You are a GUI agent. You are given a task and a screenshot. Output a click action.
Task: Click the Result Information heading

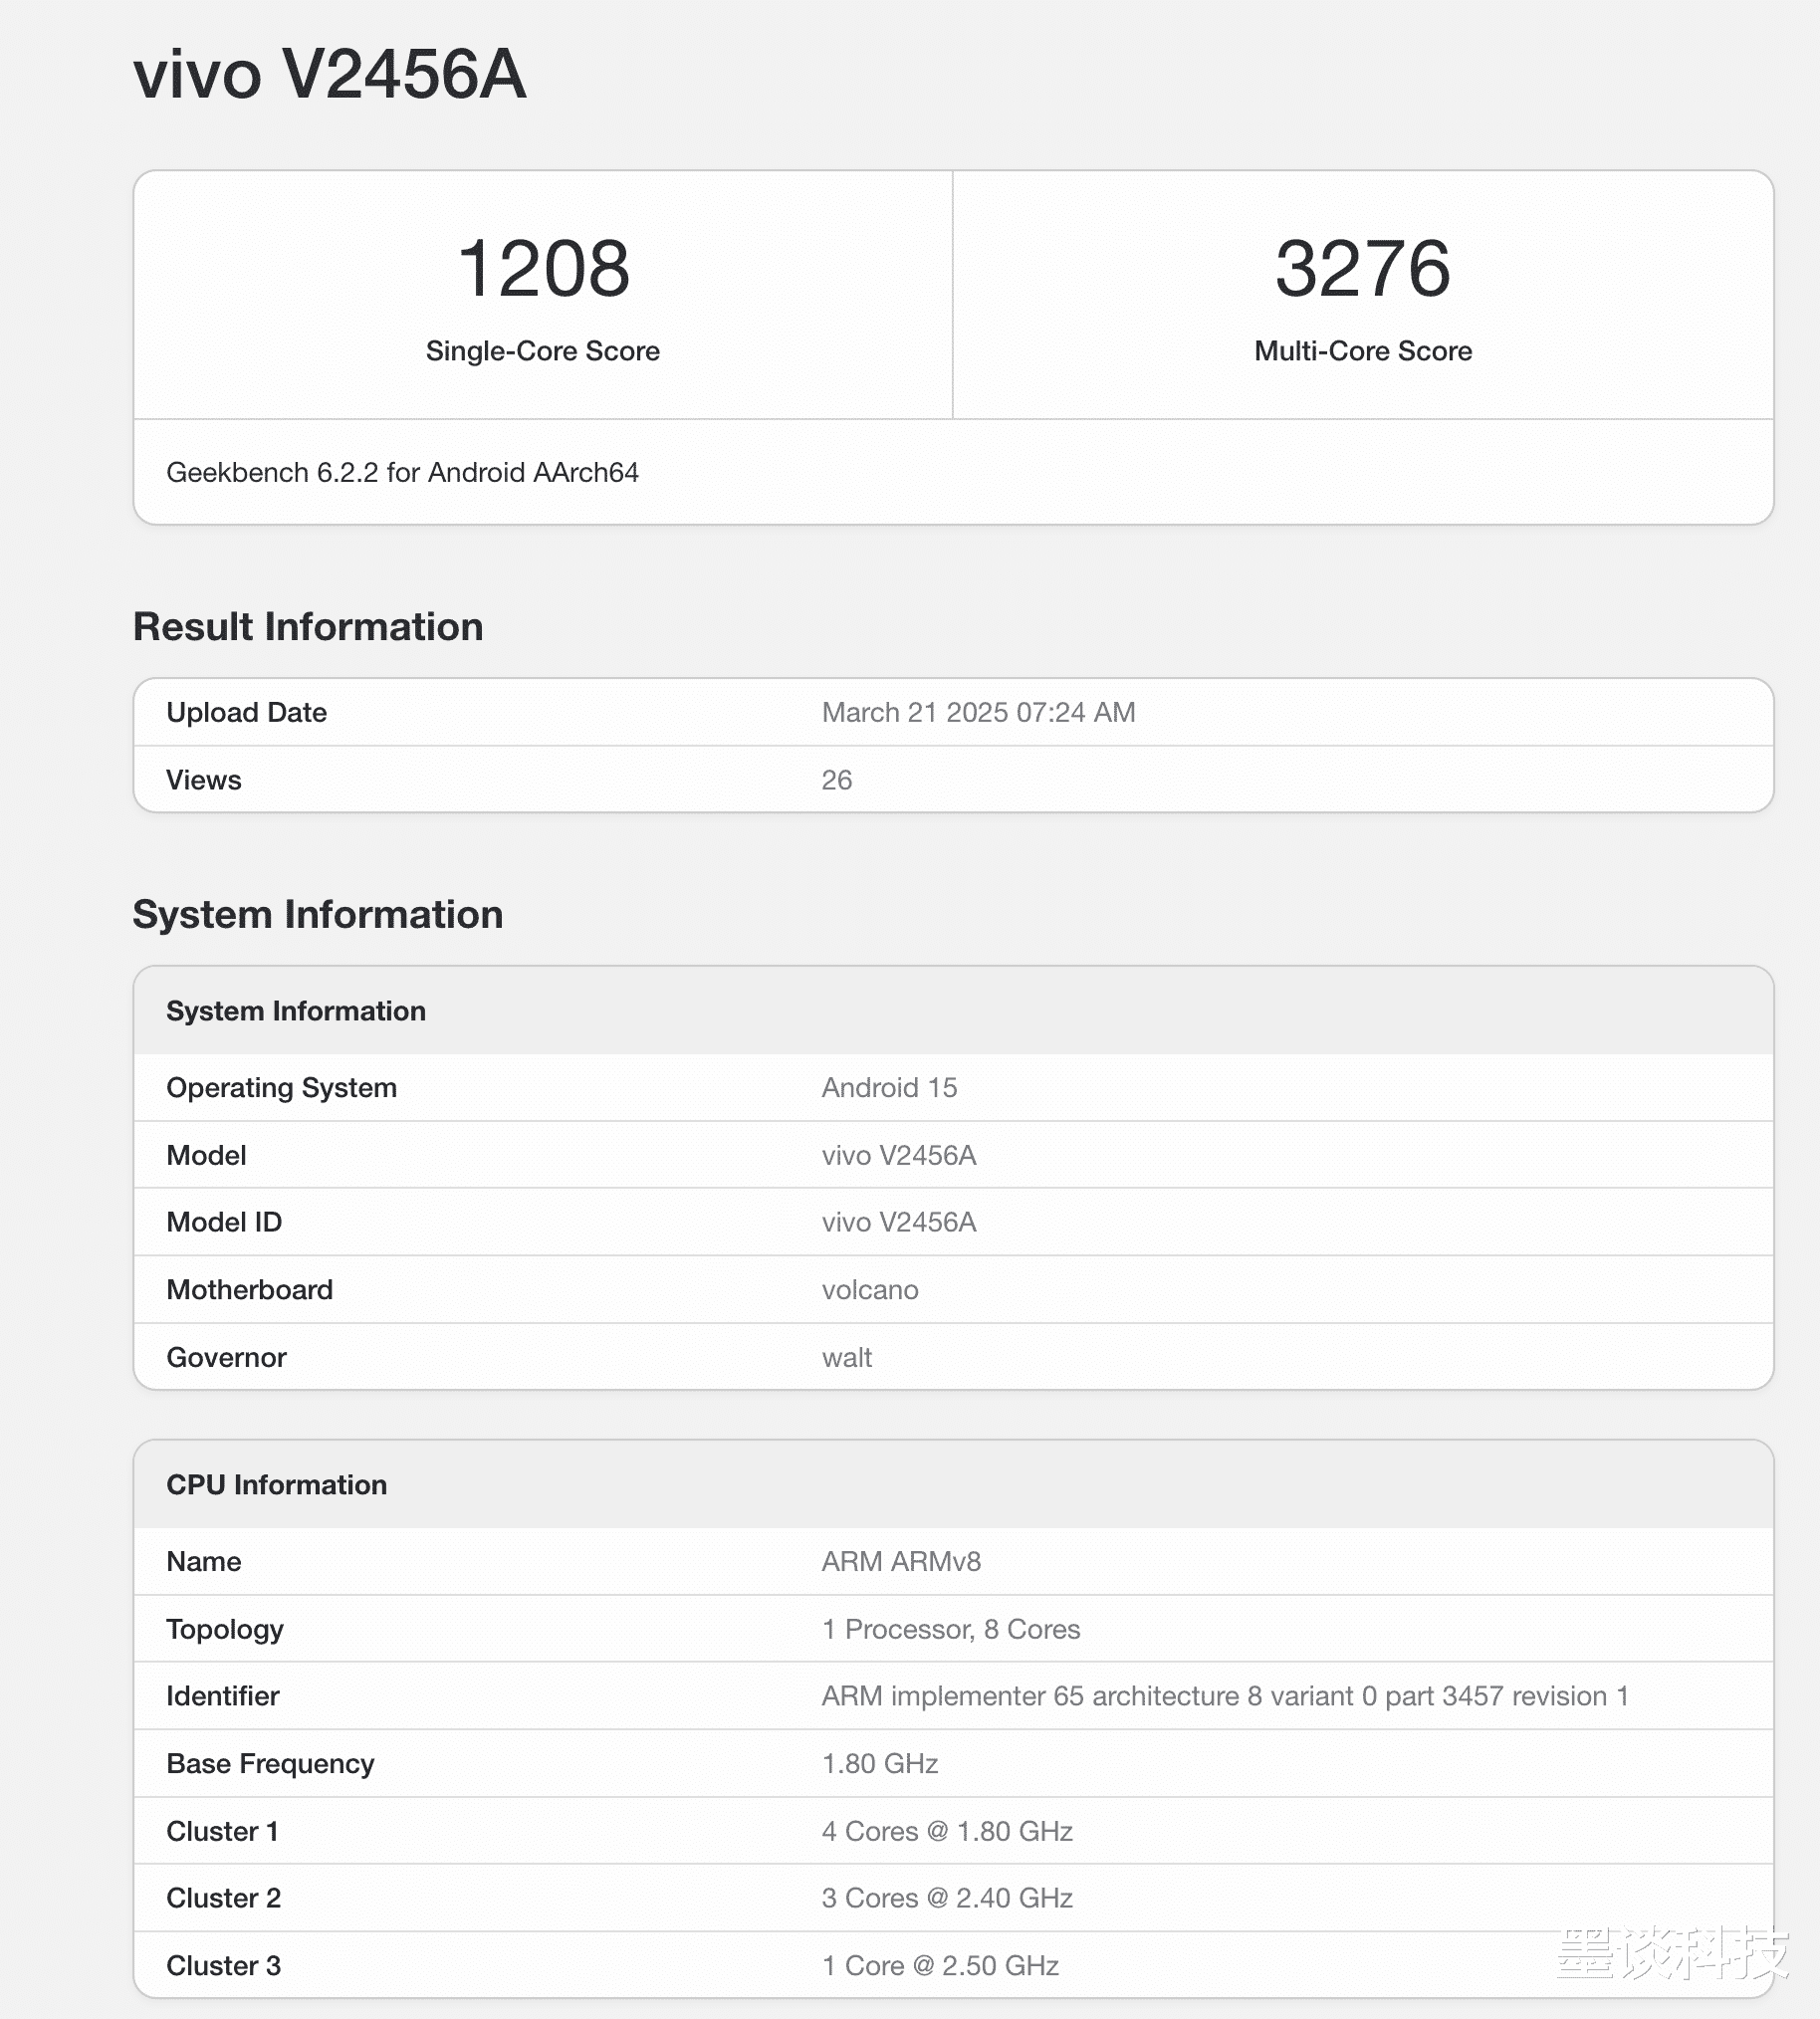point(307,627)
